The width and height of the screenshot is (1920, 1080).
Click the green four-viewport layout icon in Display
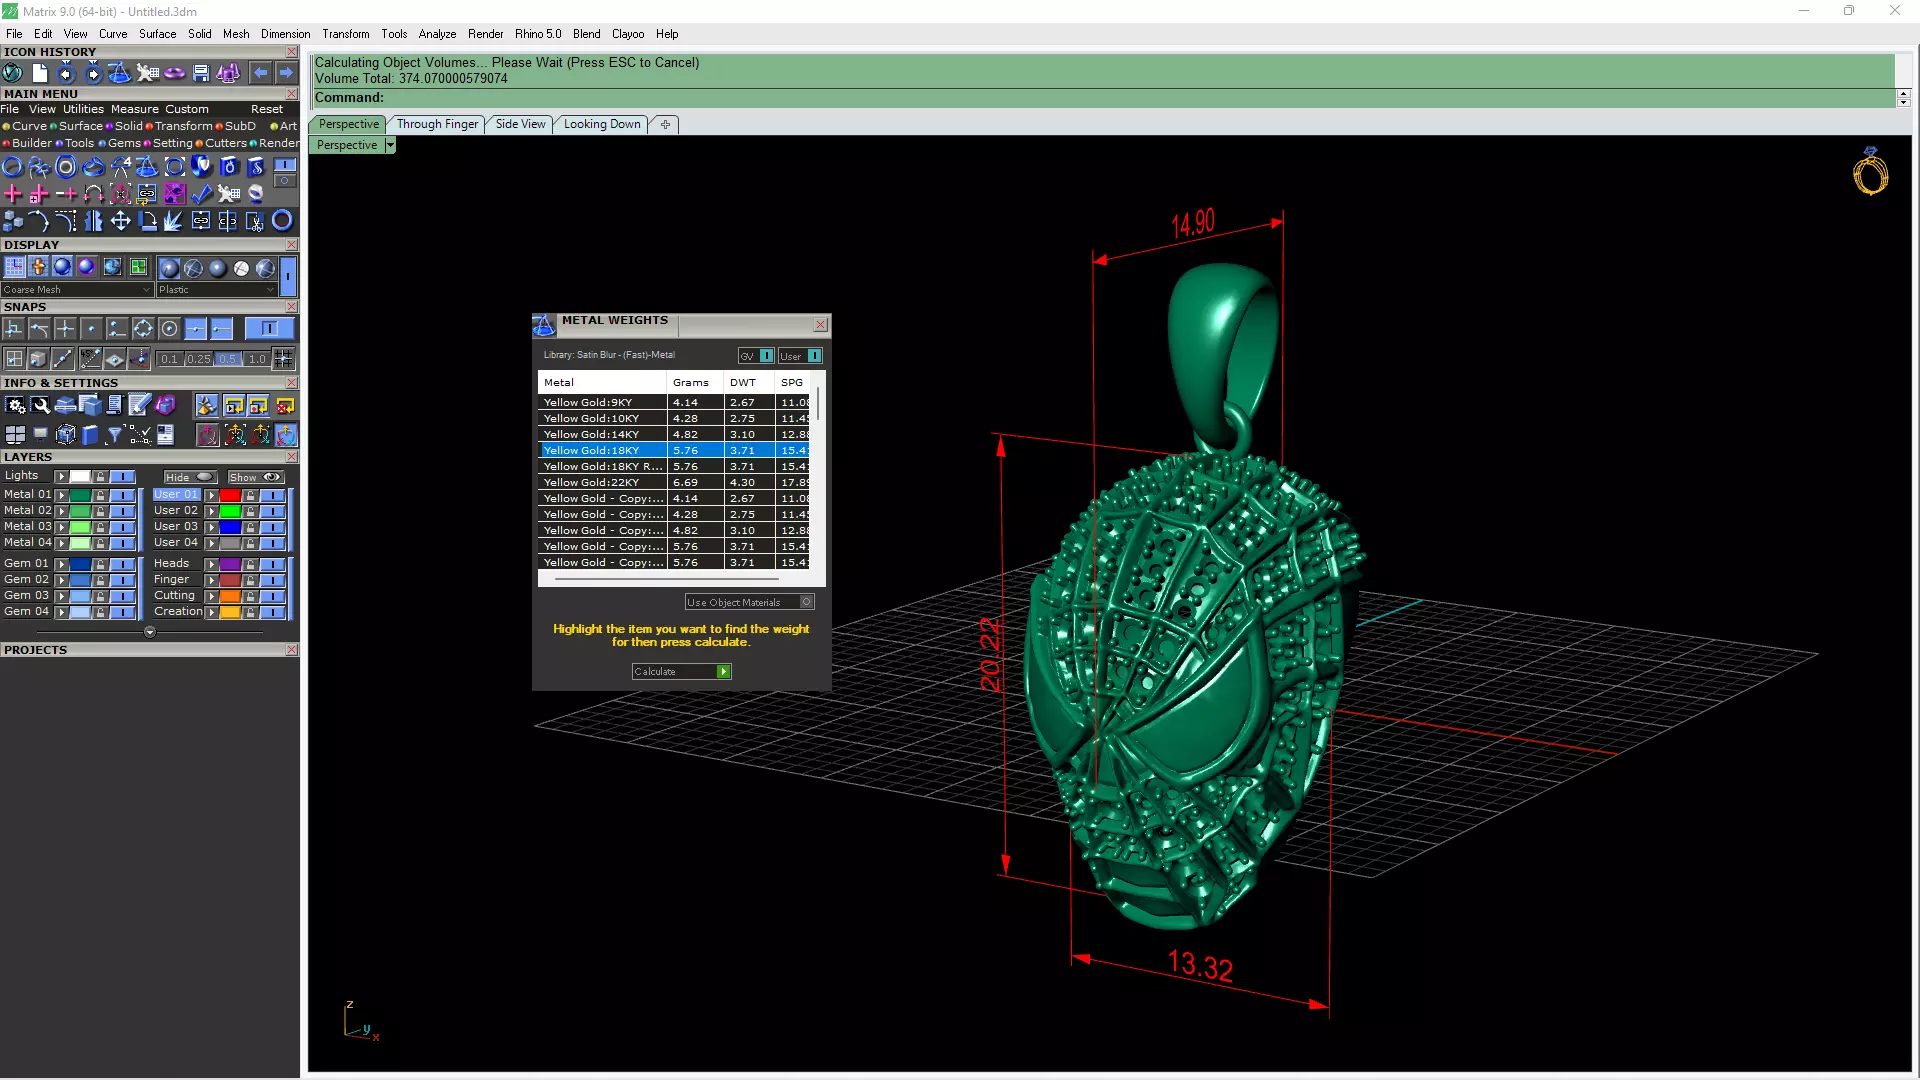click(138, 267)
